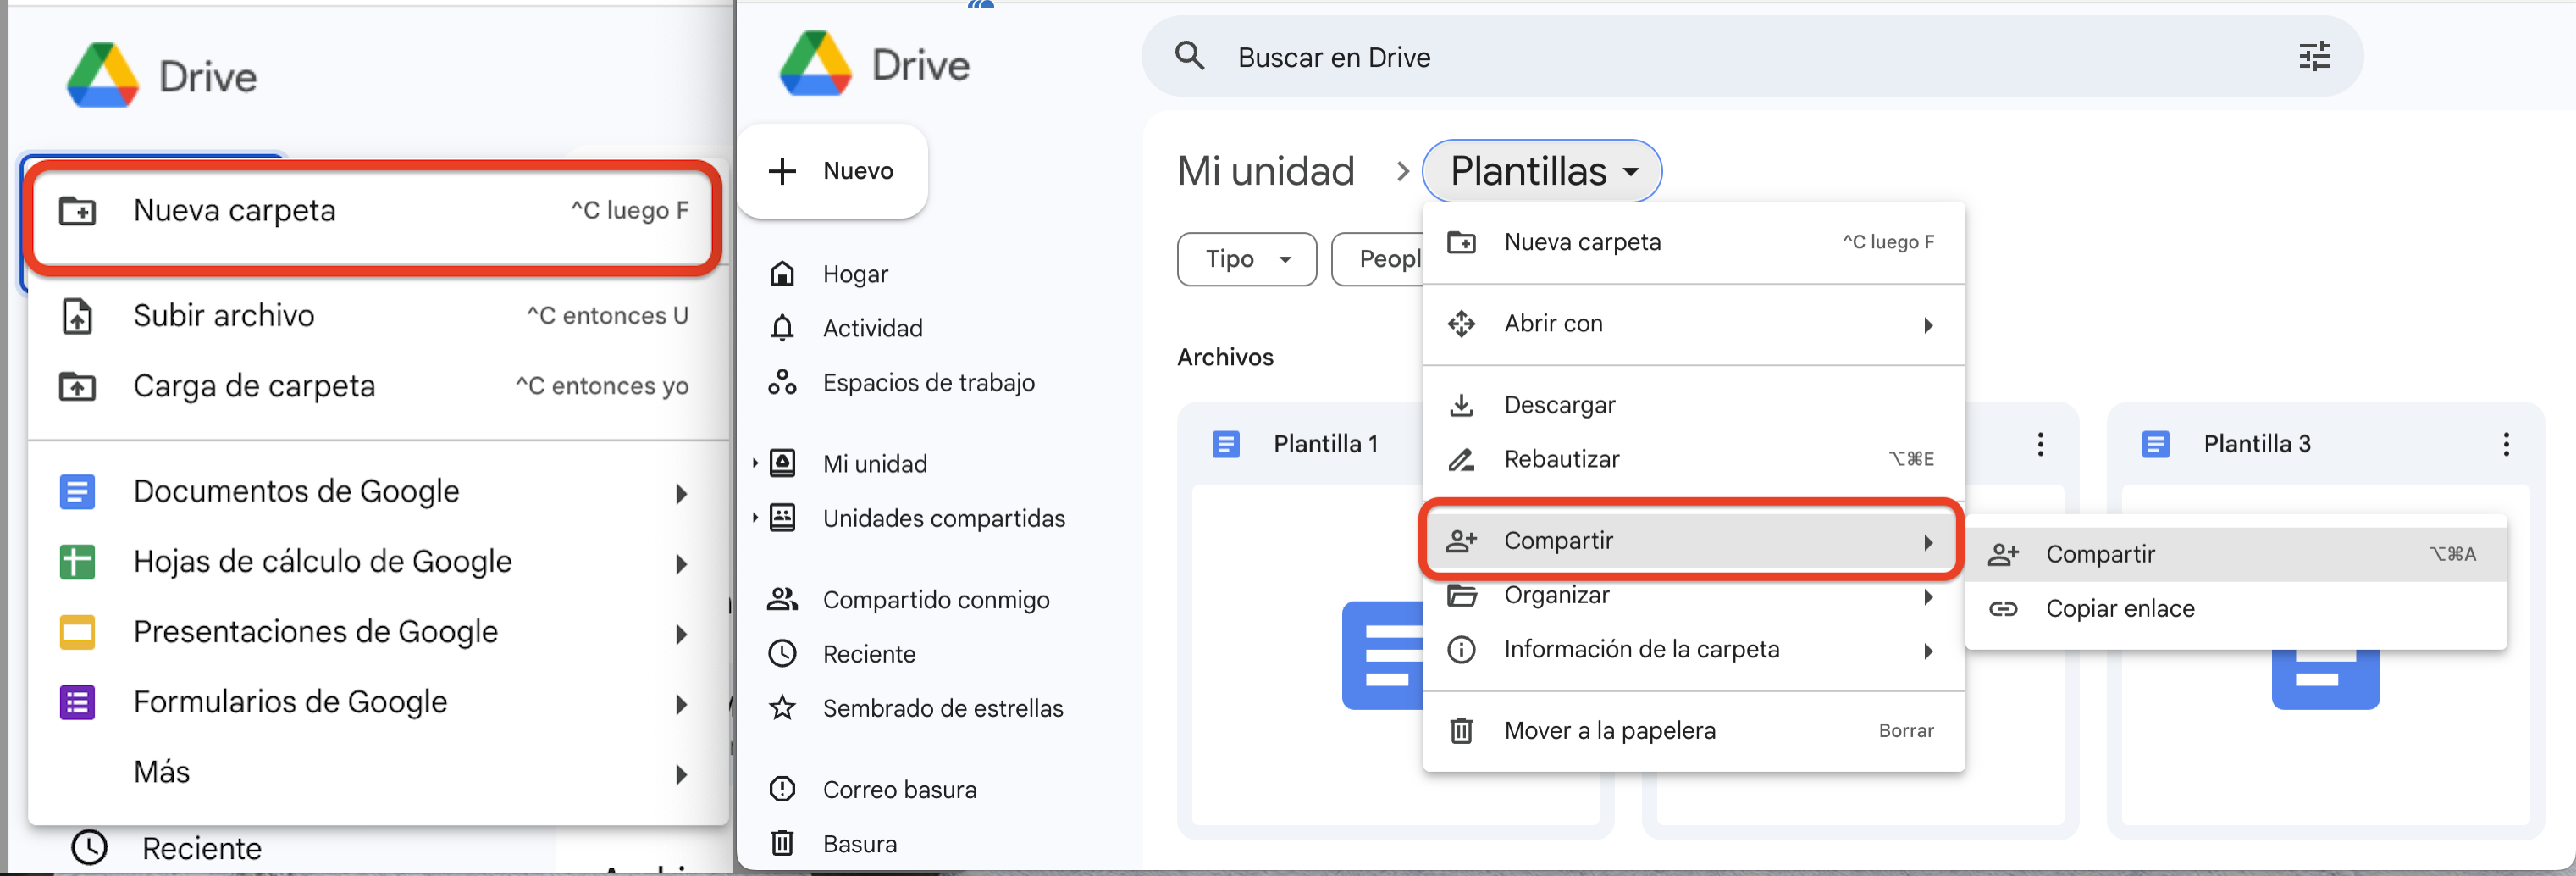
Task: Expand the Mi unidad tree arrow
Action: 755,463
